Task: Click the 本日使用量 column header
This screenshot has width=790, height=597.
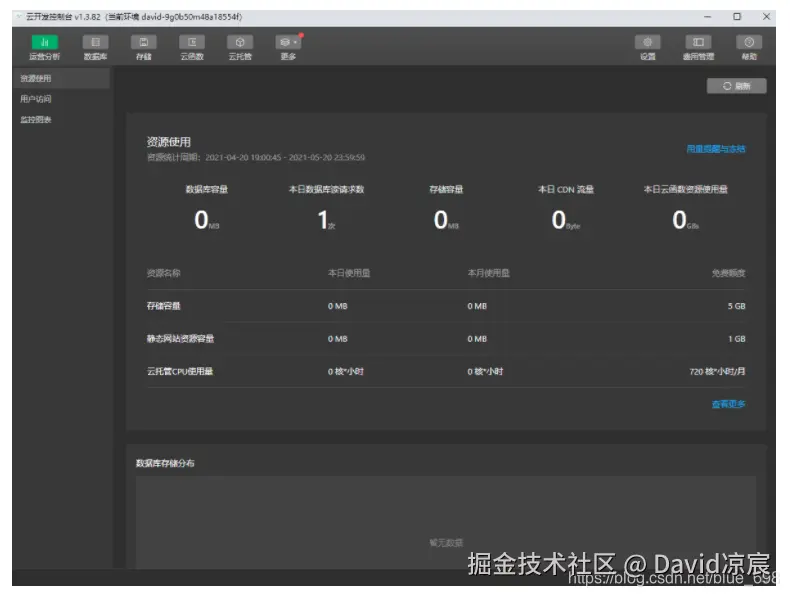Action: (349, 273)
